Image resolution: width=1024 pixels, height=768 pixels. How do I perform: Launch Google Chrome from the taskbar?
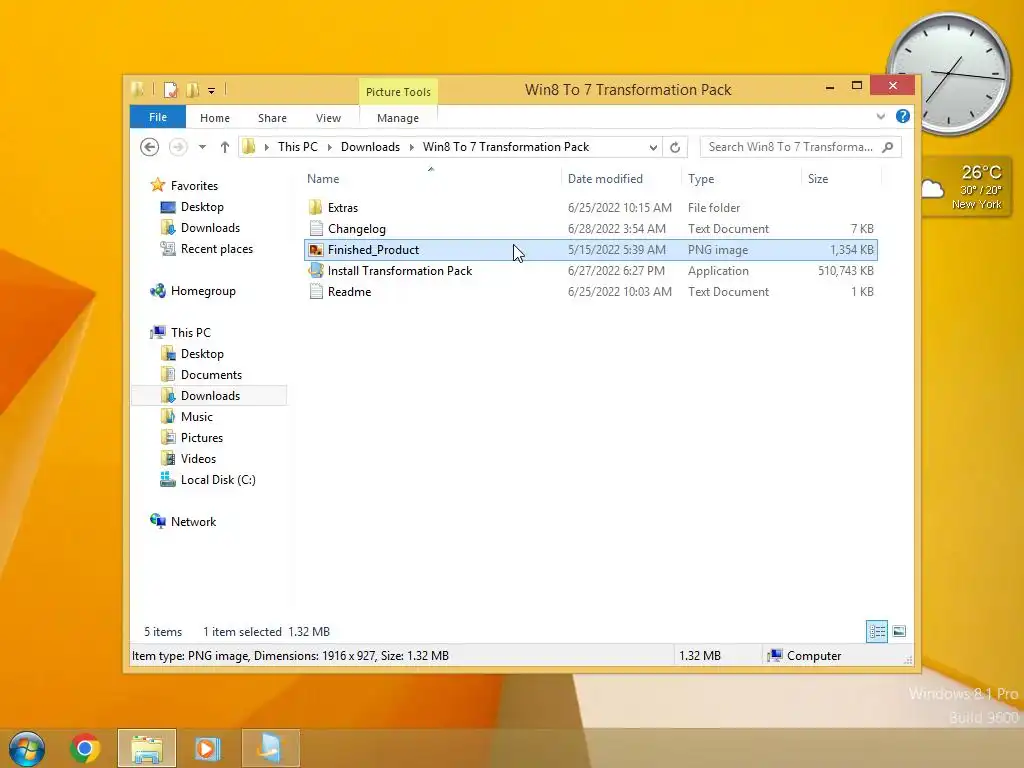[x=85, y=748]
